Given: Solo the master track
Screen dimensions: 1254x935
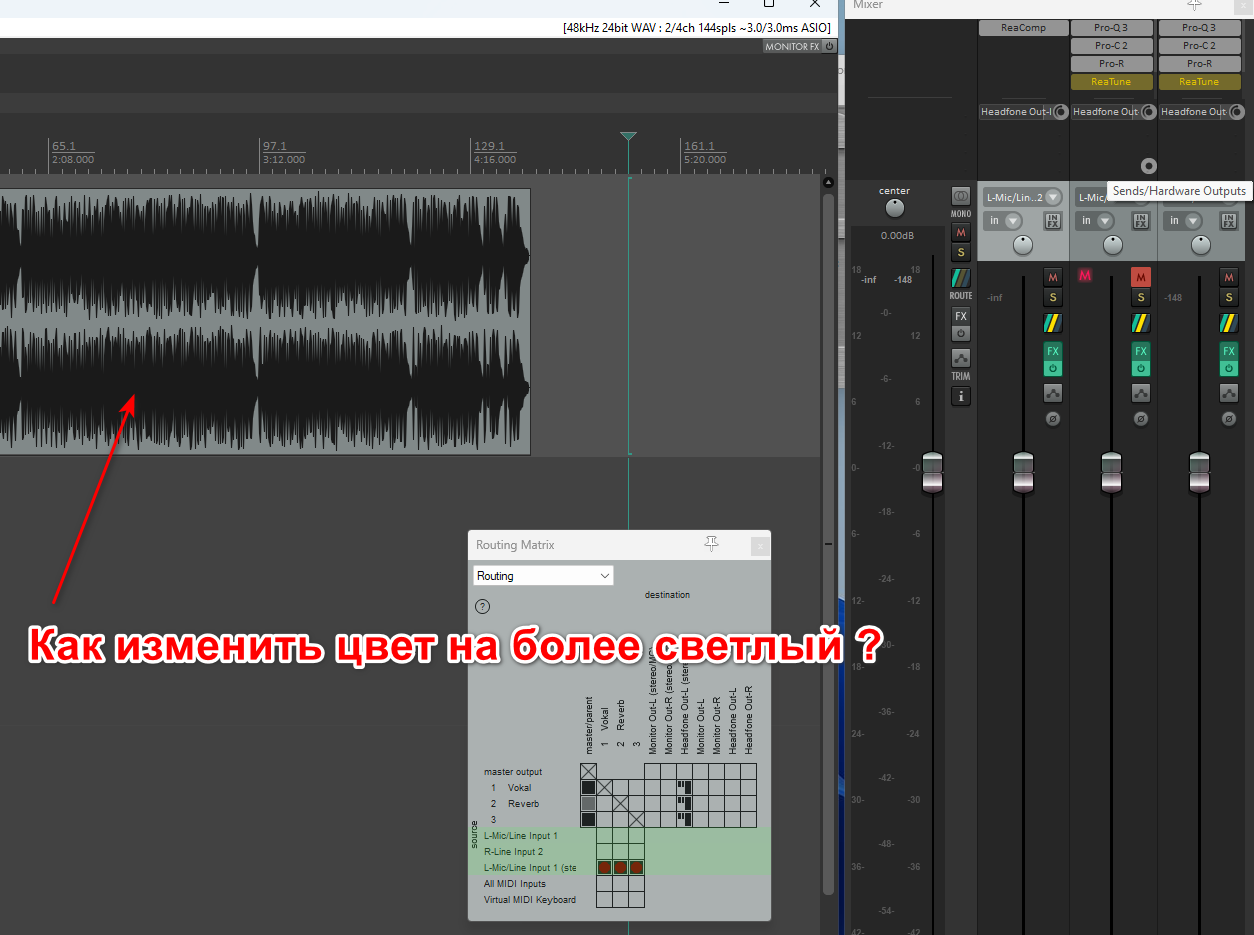Looking at the screenshot, I should click(961, 252).
